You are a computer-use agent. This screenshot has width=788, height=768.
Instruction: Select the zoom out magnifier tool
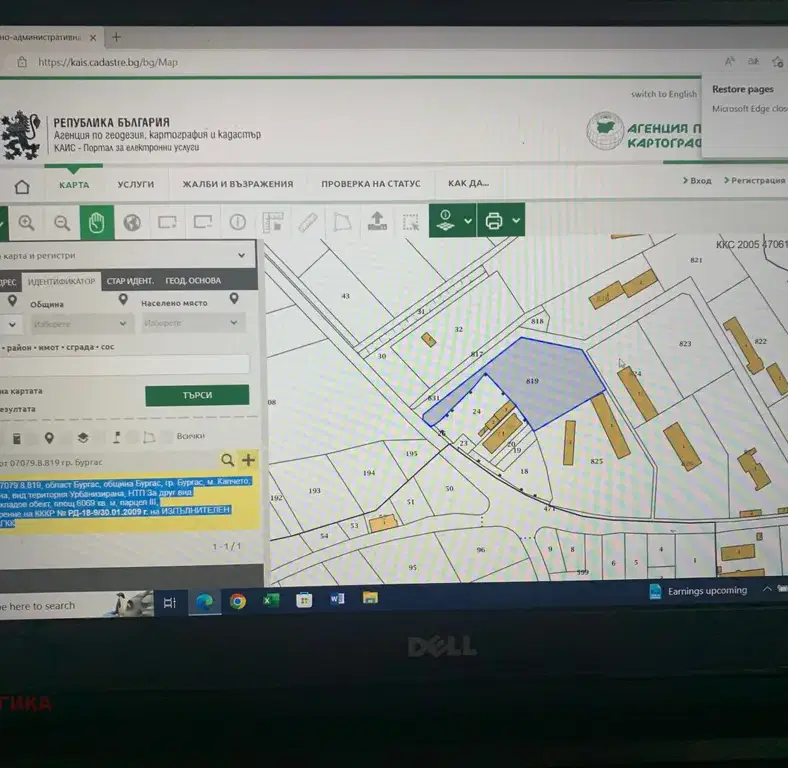[x=62, y=223]
